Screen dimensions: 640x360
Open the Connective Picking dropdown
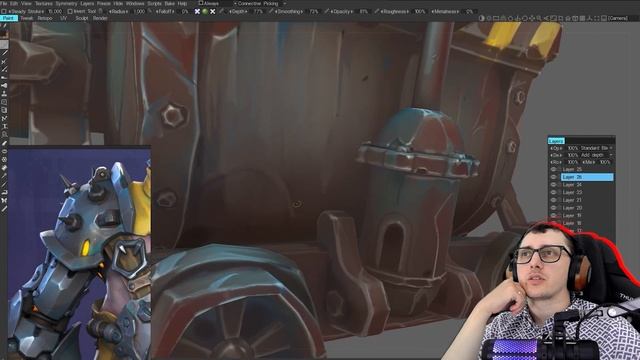[260, 3]
